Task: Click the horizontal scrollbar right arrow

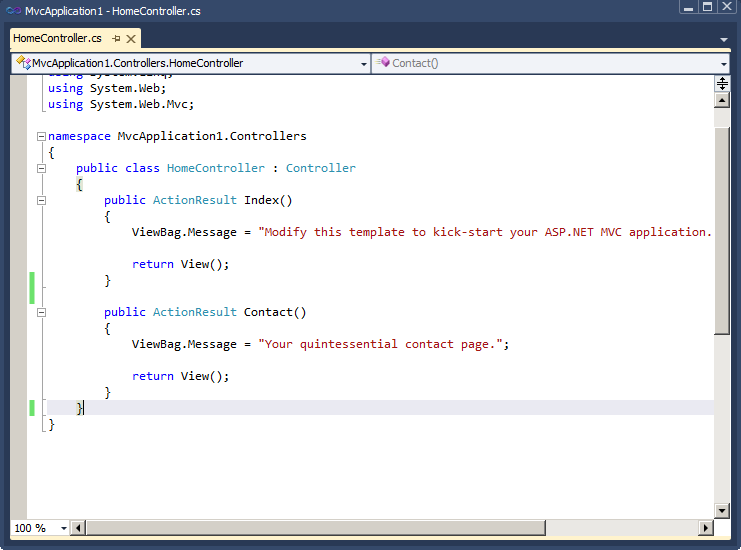Action: [x=706, y=528]
